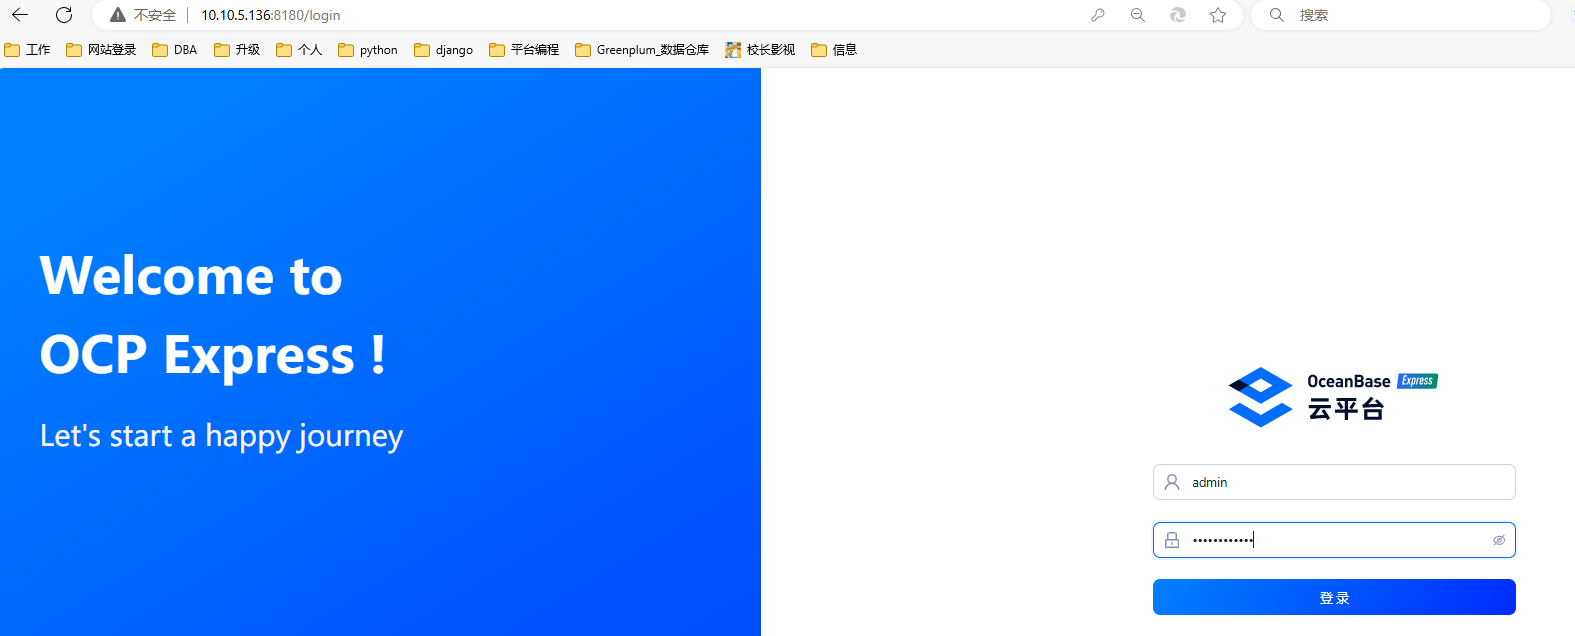Focus the password input field
1575x636 pixels.
tap(1334, 540)
